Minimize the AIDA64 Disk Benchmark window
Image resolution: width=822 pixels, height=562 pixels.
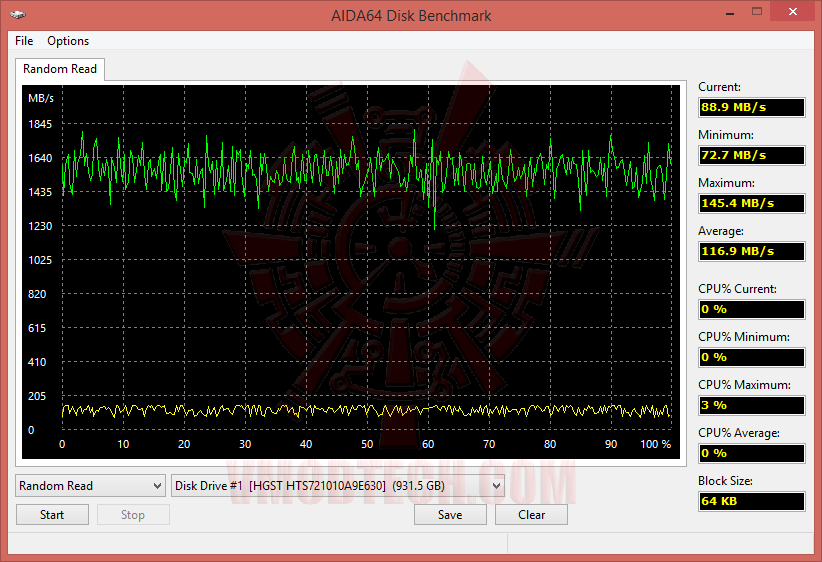coord(730,13)
